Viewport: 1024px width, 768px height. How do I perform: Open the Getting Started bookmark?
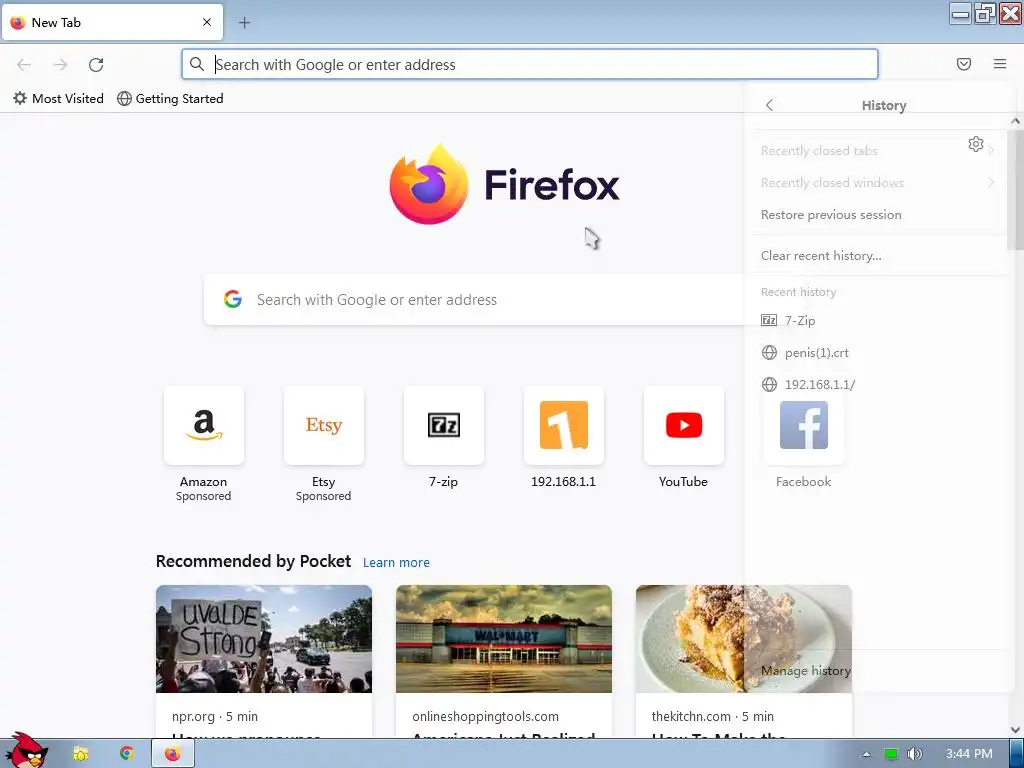[170, 99]
